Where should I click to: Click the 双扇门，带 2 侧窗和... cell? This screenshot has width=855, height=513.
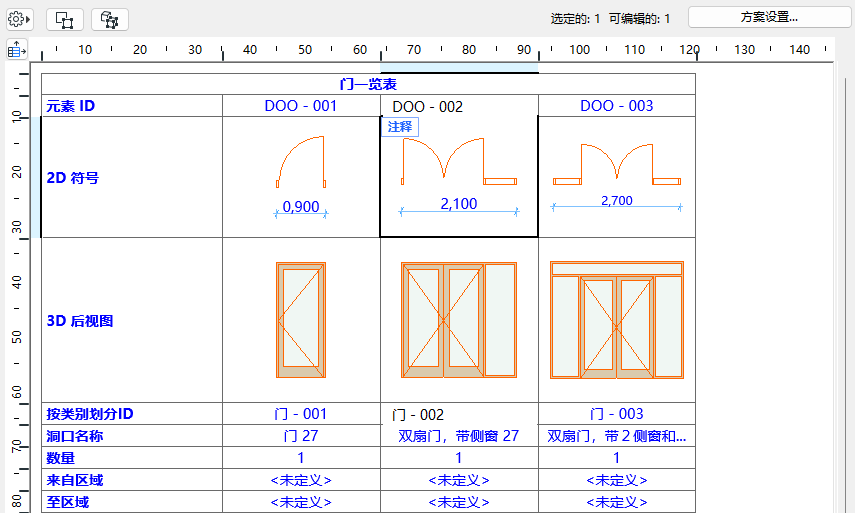(617, 436)
